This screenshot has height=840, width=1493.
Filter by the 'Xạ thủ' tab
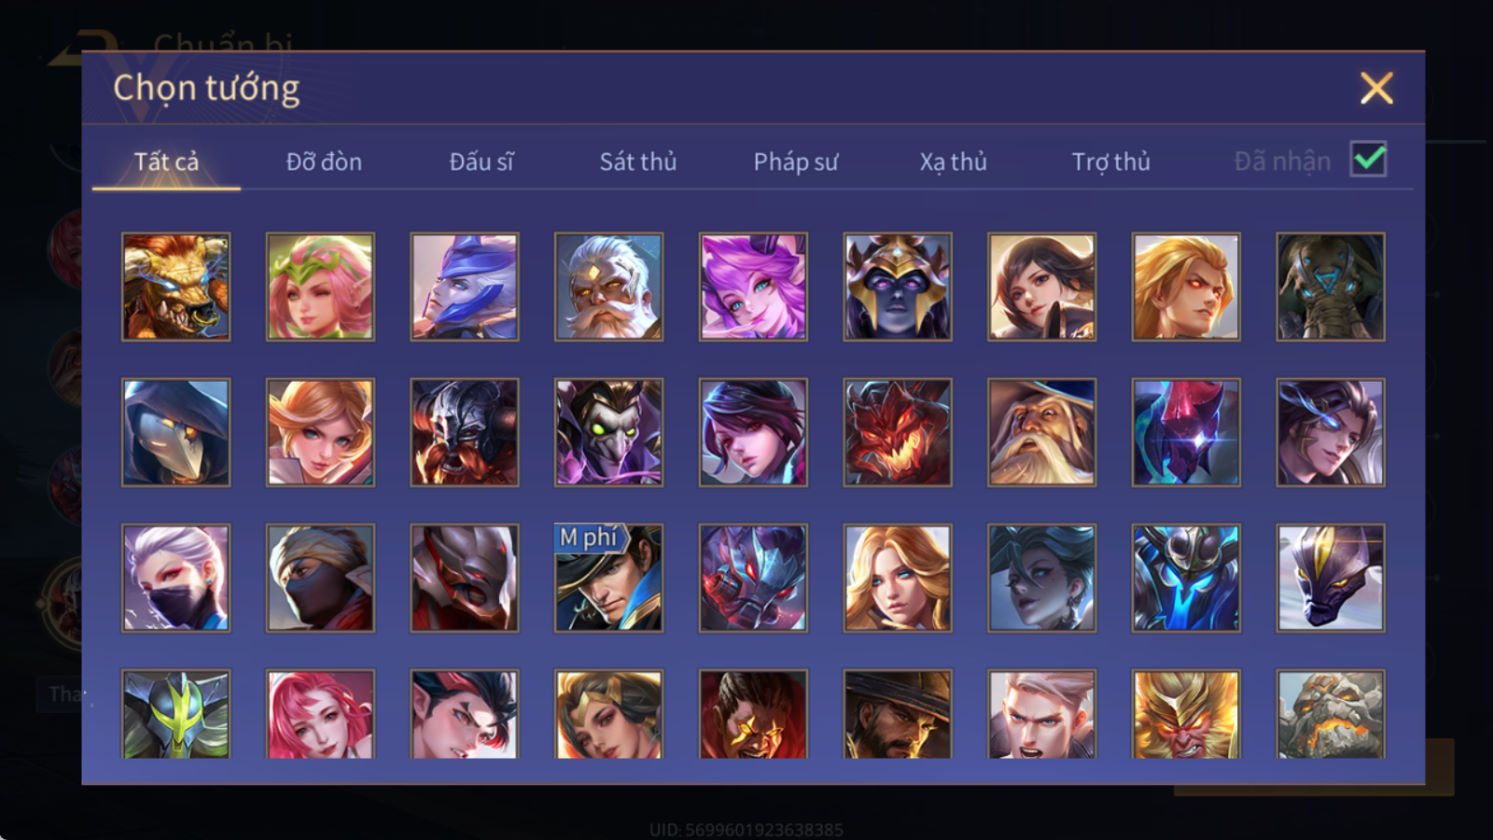953,161
